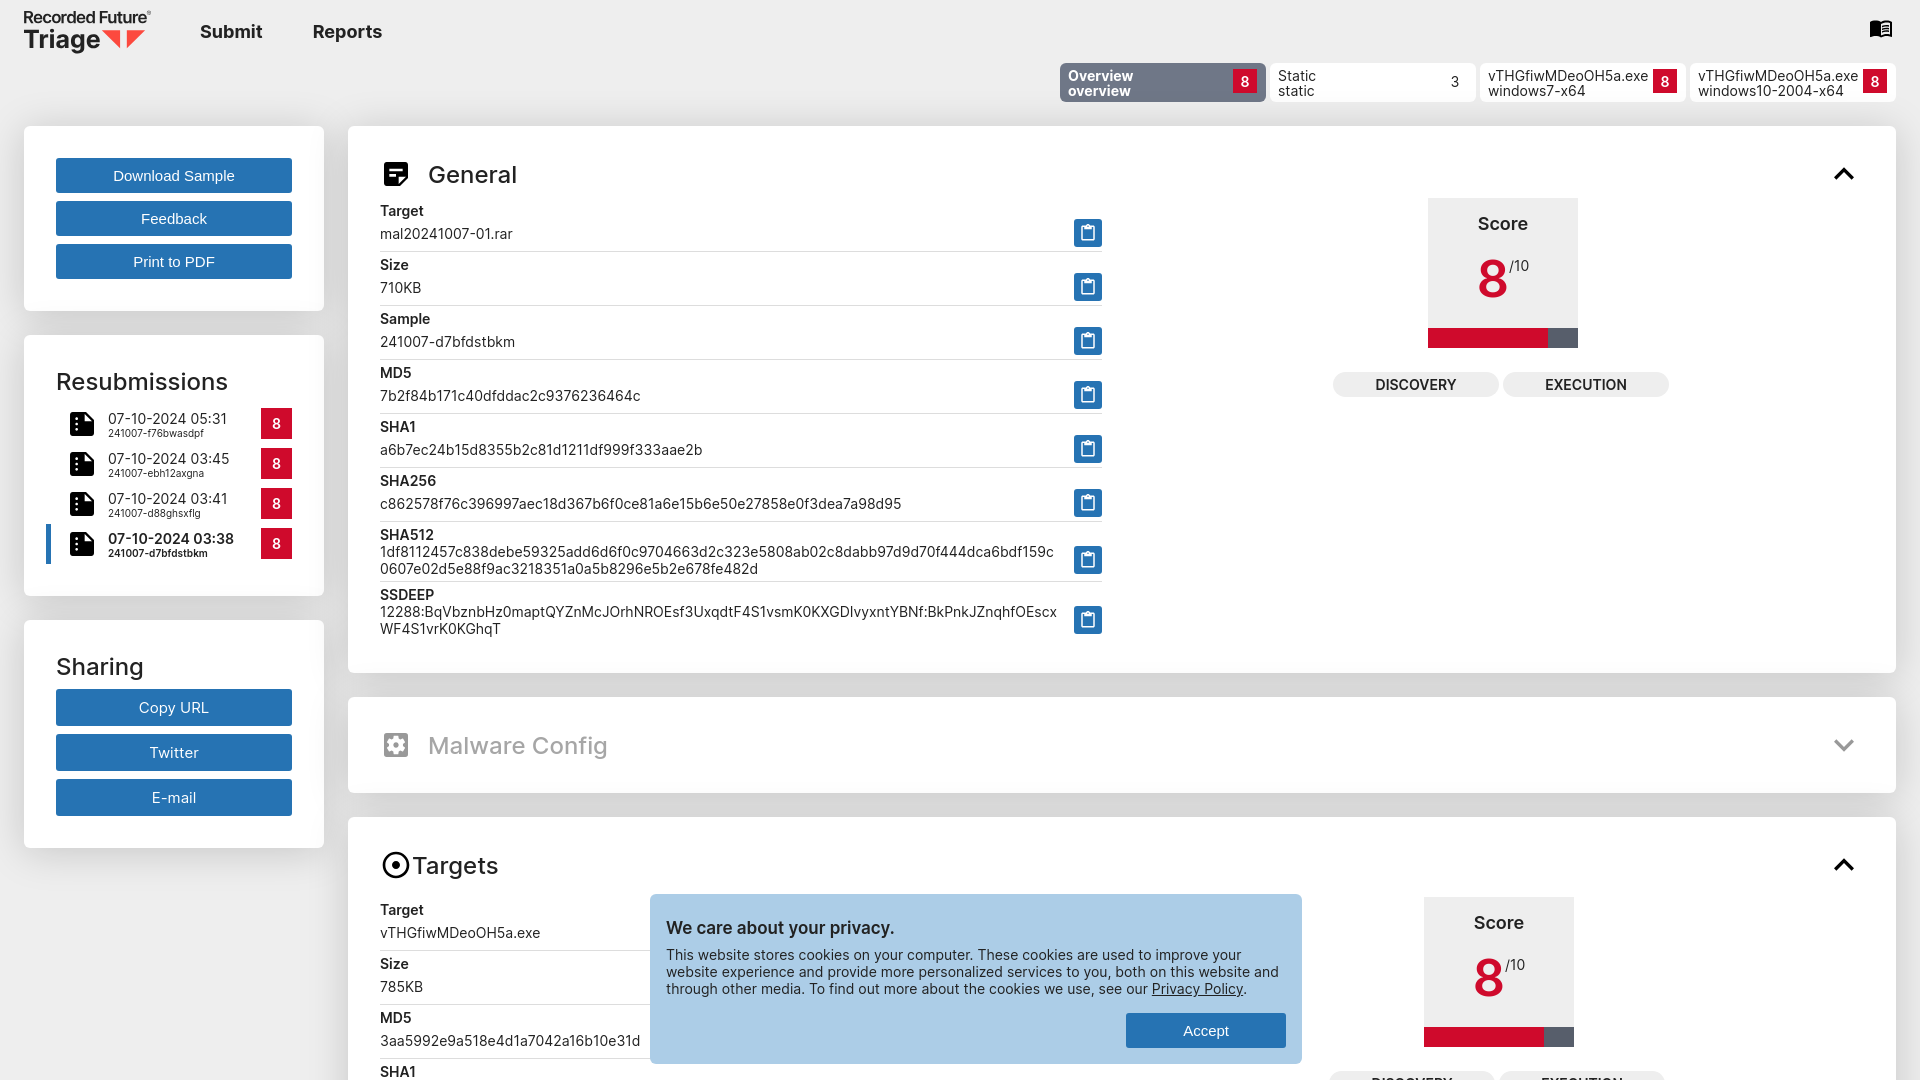Screen dimensions: 1920x1080
Task: Copy the Sample ID to clipboard
Action: point(1088,341)
